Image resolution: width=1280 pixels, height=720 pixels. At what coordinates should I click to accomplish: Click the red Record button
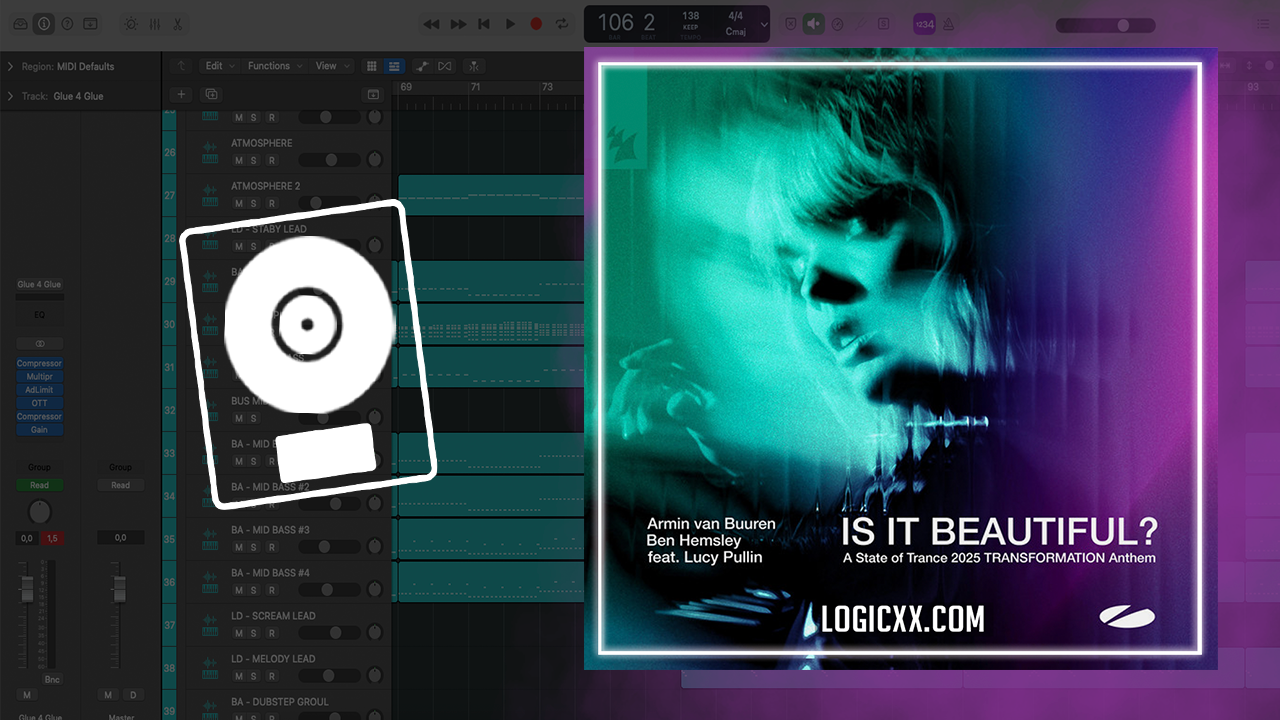[536, 24]
